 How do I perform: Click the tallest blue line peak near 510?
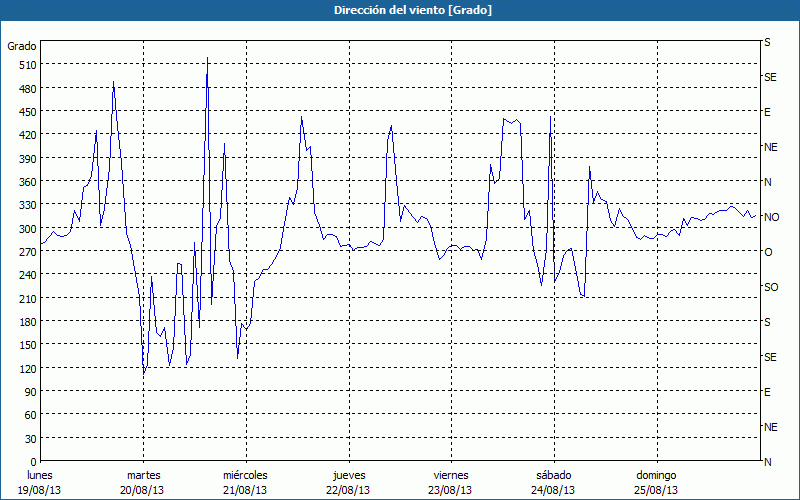tap(207, 59)
